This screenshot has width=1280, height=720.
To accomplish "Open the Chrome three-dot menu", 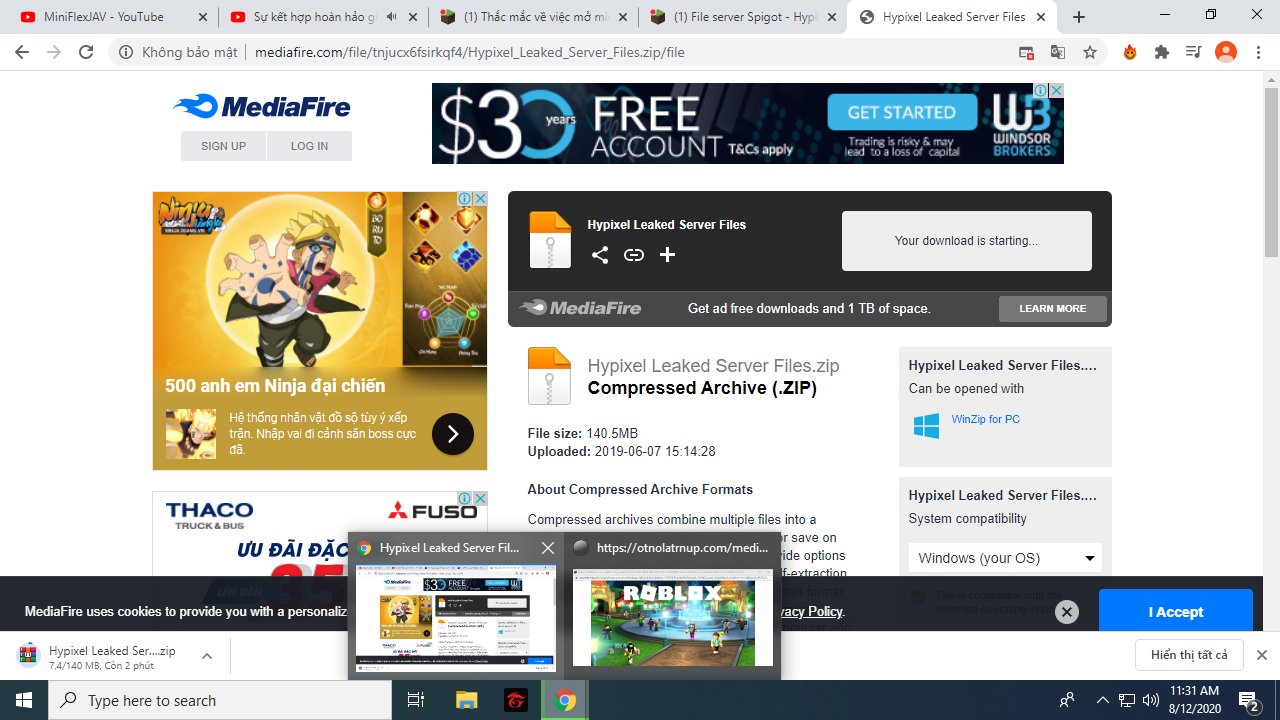I will 1258,52.
